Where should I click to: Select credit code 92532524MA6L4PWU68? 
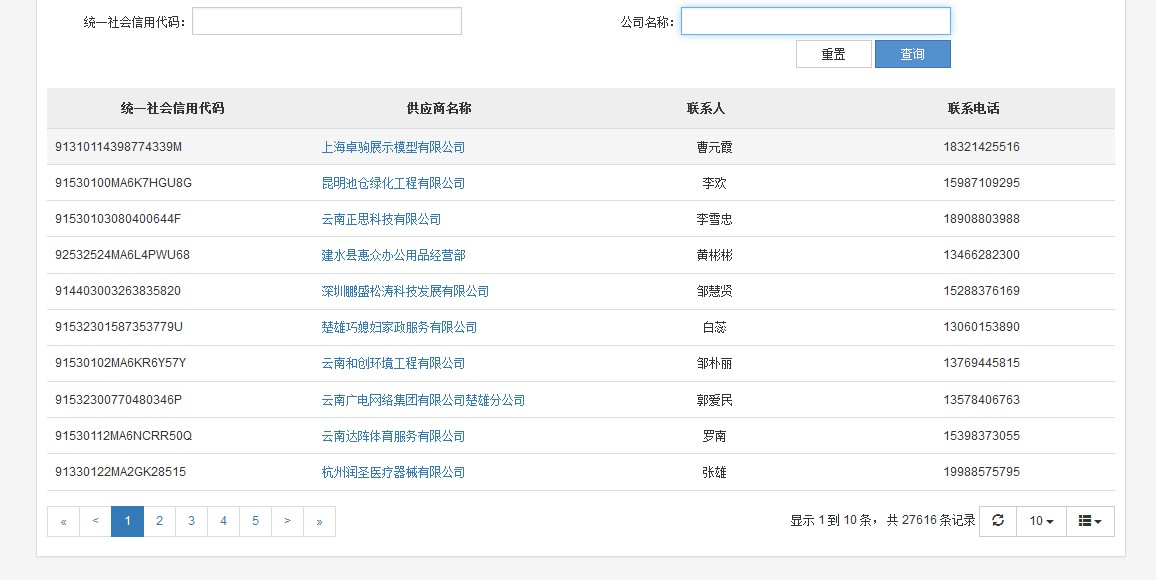click(x=122, y=255)
